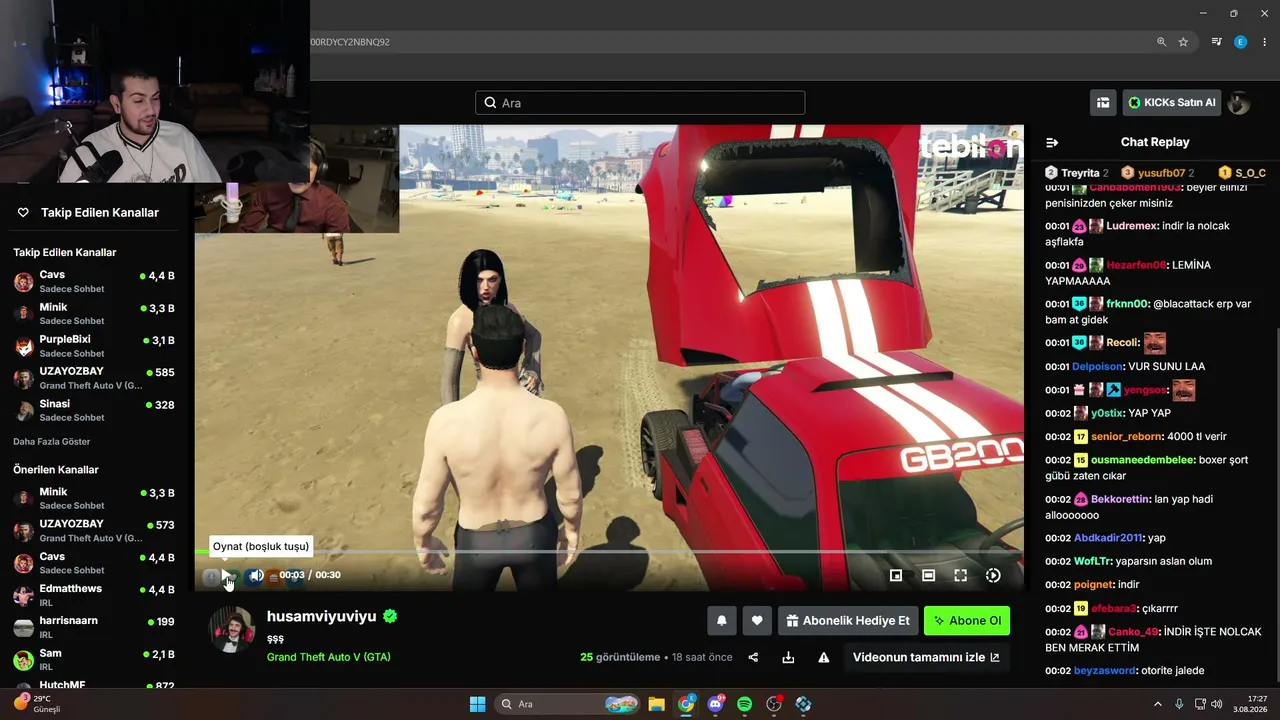
Task: Click chat username senior_reborn
Action: coord(1126,437)
